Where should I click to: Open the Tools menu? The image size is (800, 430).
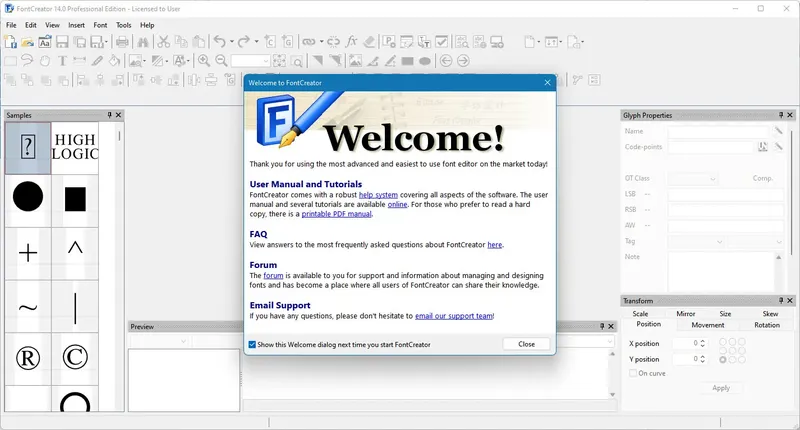pos(123,25)
